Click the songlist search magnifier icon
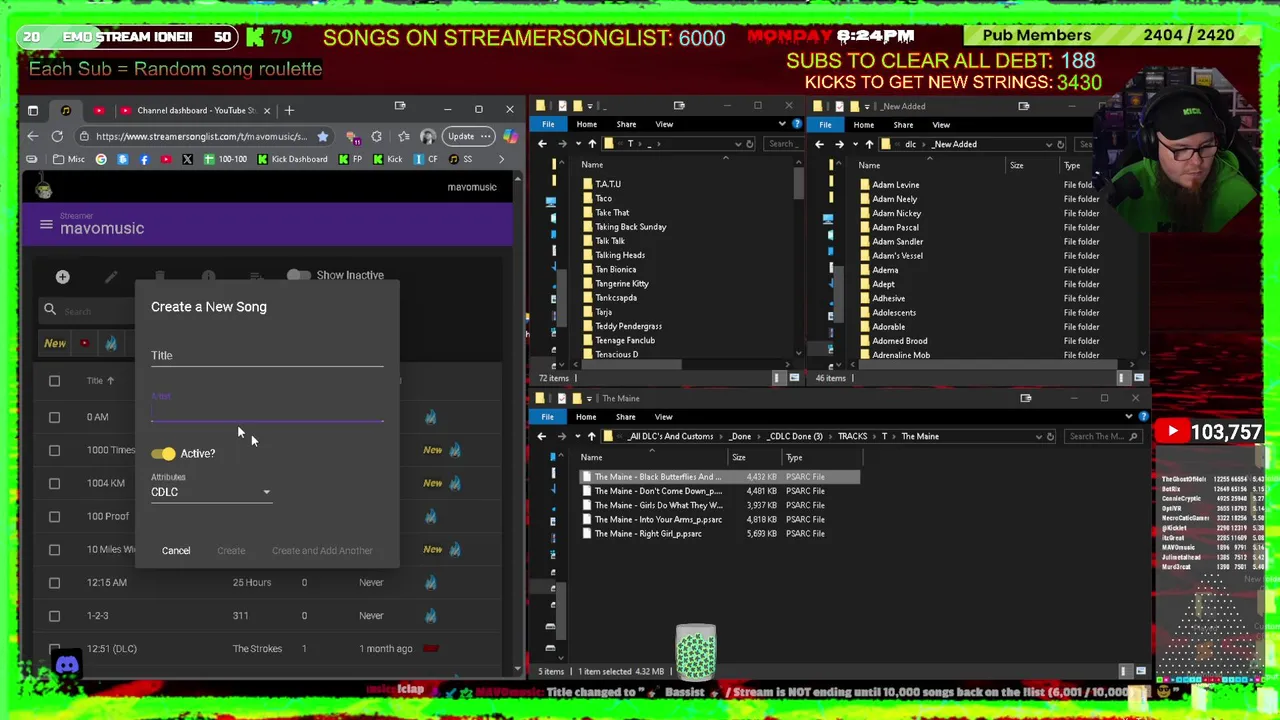This screenshot has height=720, width=1280. [x=49, y=310]
